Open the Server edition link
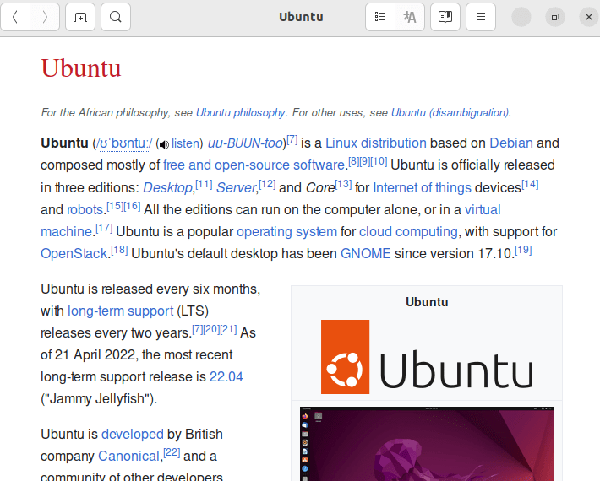The height and width of the screenshot is (481, 600). tap(236, 188)
